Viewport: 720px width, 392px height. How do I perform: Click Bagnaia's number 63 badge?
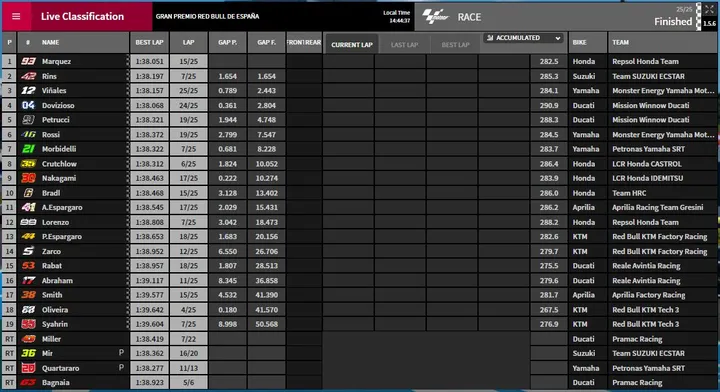click(28, 382)
